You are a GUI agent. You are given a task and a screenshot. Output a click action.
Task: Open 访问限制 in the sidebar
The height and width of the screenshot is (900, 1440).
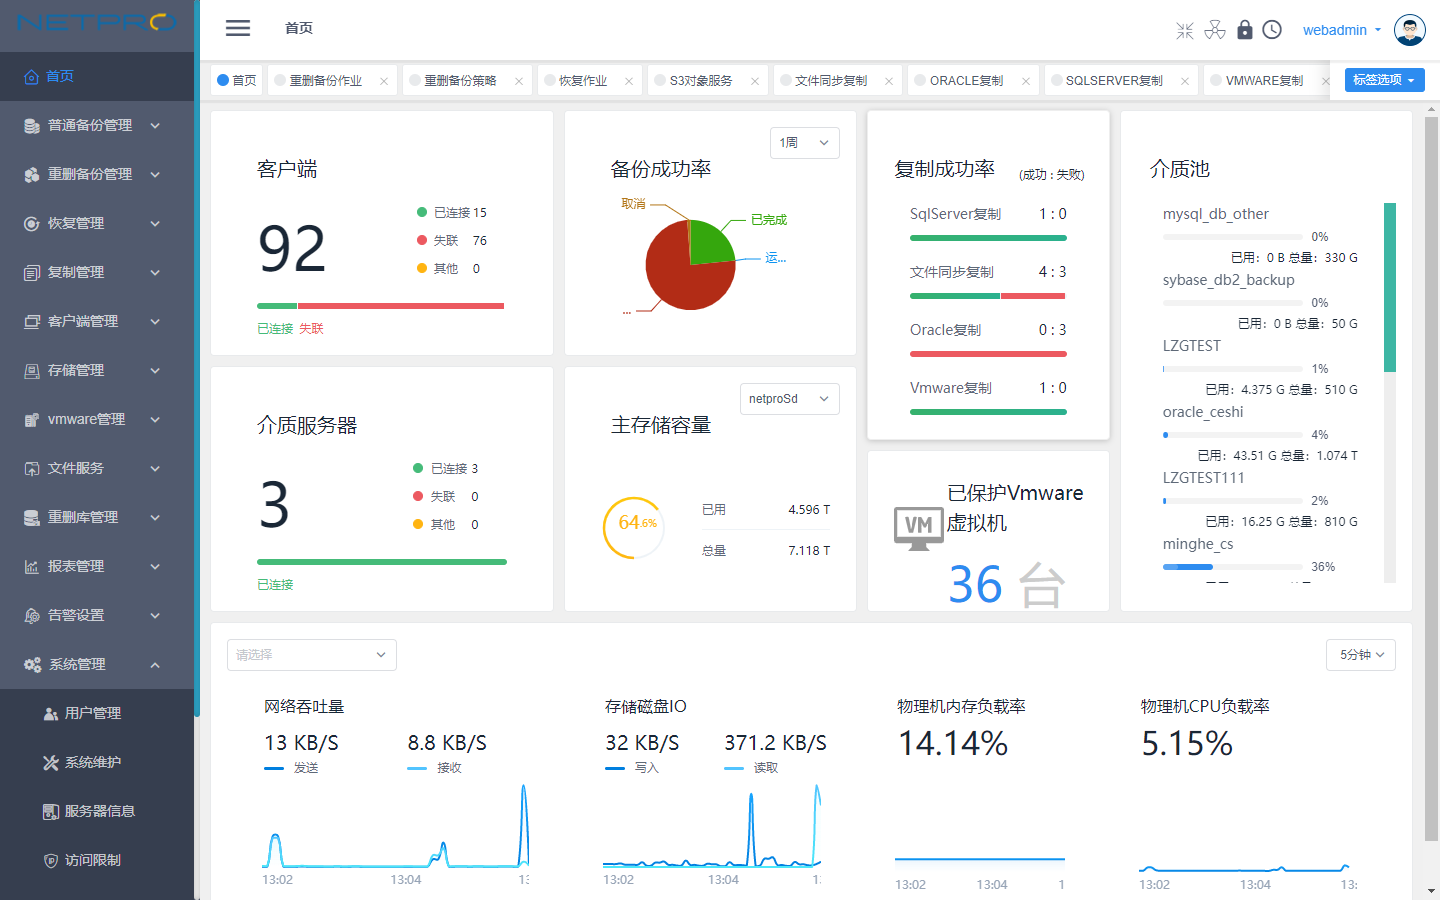[97, 860]
